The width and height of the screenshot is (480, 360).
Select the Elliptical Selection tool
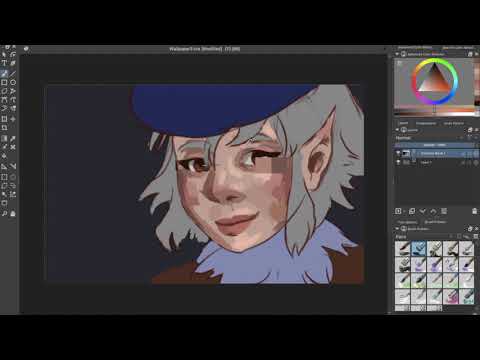[13, 177]
